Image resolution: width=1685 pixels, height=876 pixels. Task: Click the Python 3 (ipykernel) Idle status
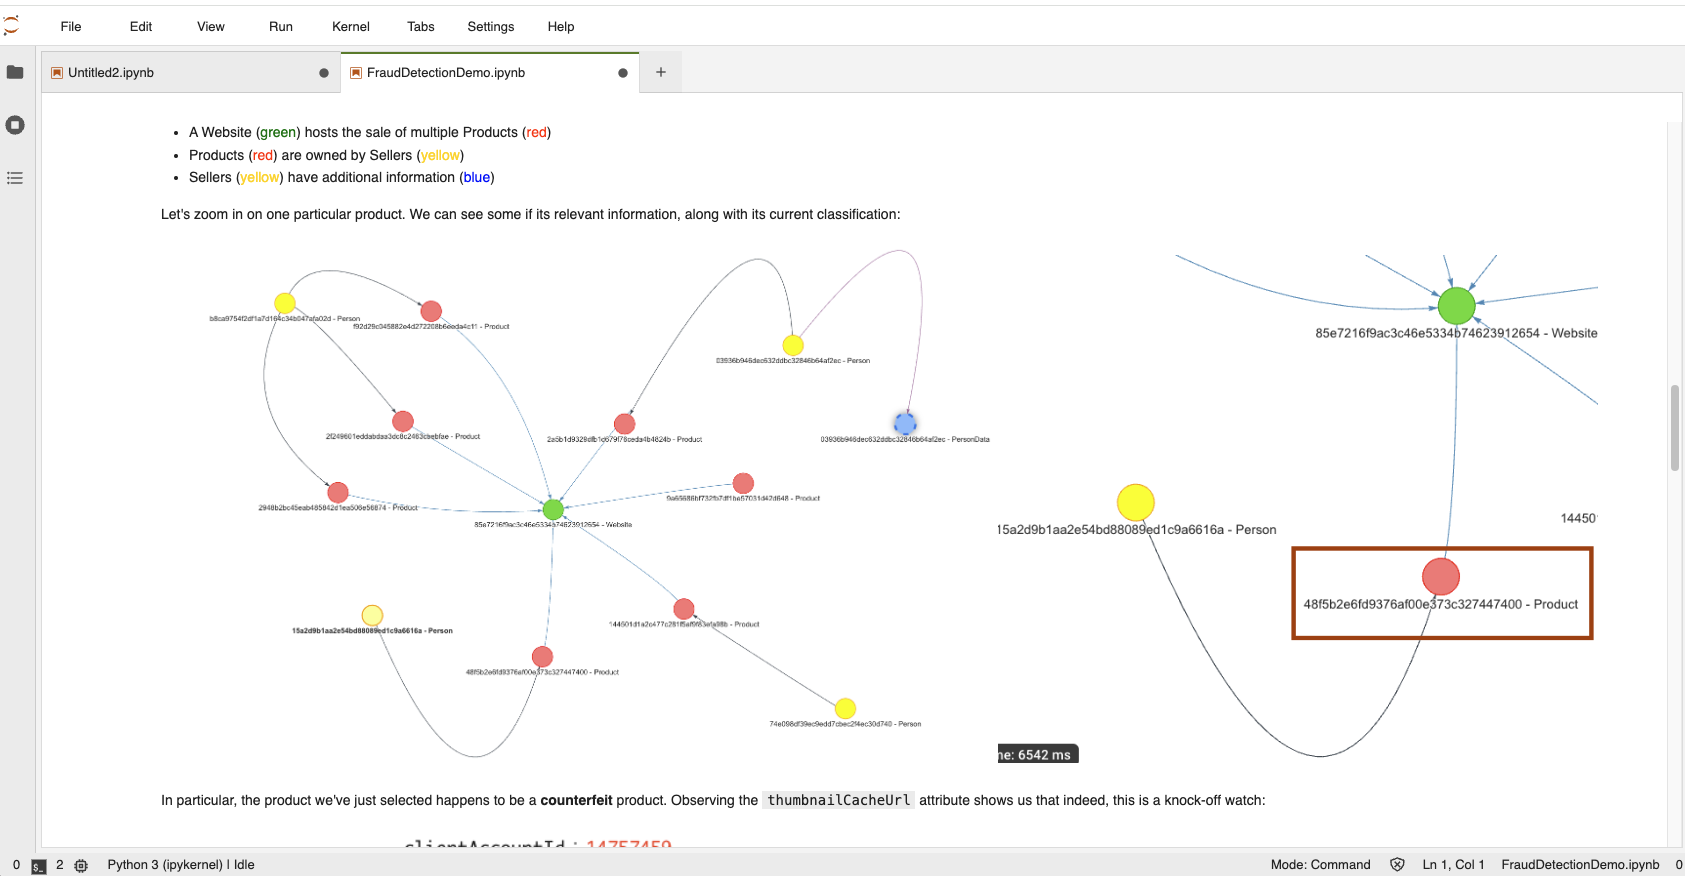pyautogui.click(x=181, y=865)
